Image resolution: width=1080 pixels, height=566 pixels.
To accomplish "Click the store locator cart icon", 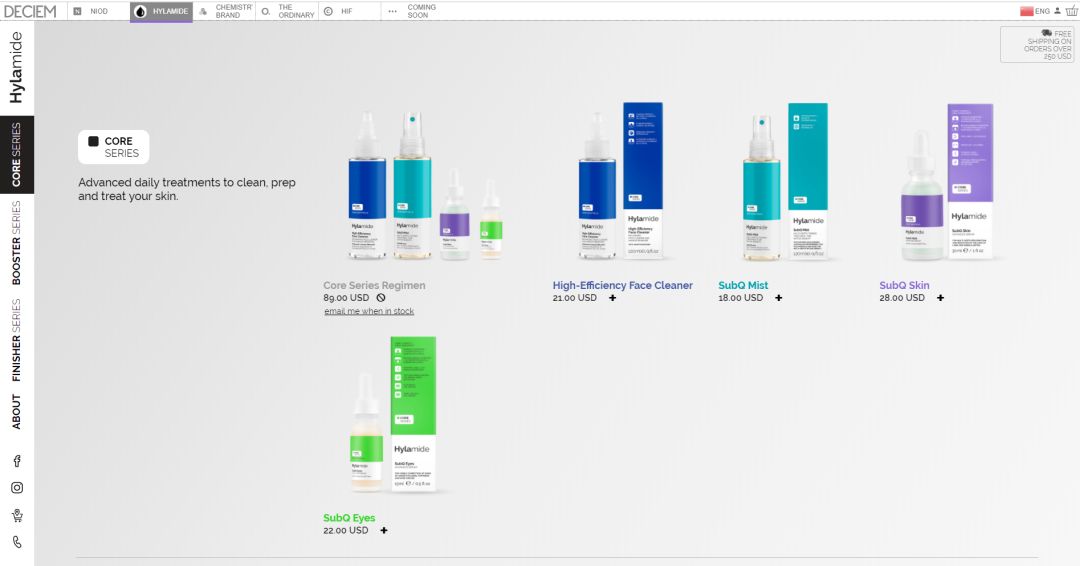I will (16, 516).
